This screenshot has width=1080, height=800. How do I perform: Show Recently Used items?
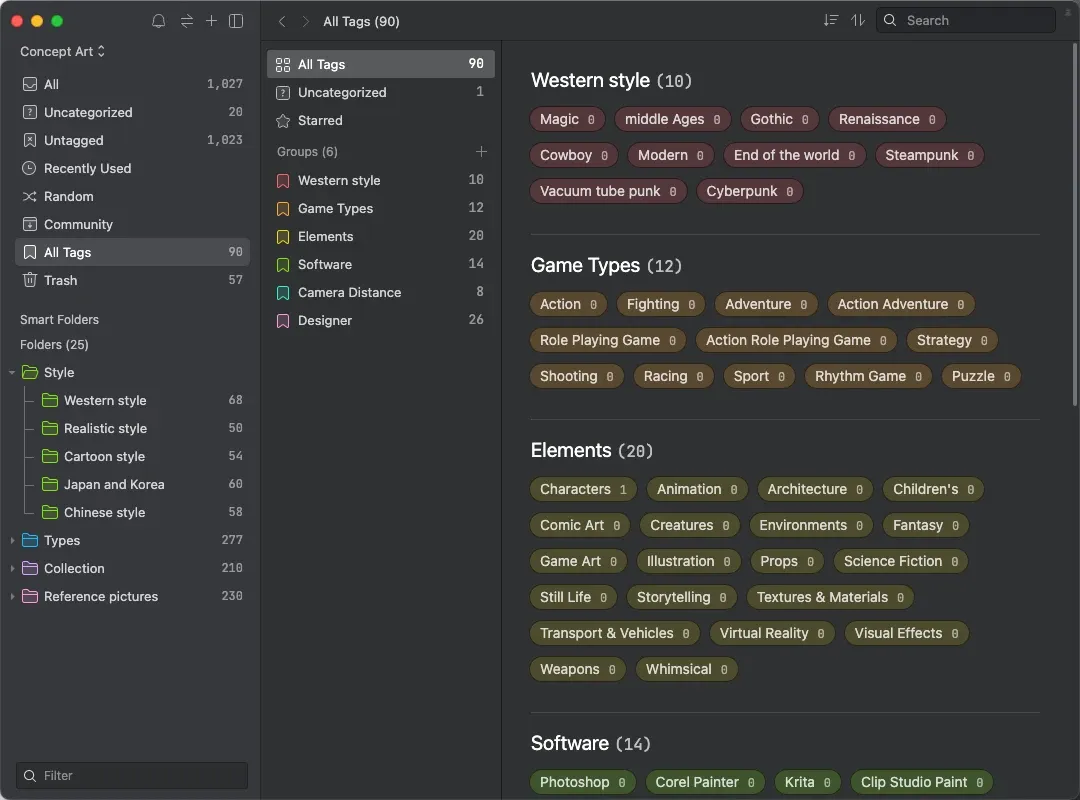click(x=132, y=168)
